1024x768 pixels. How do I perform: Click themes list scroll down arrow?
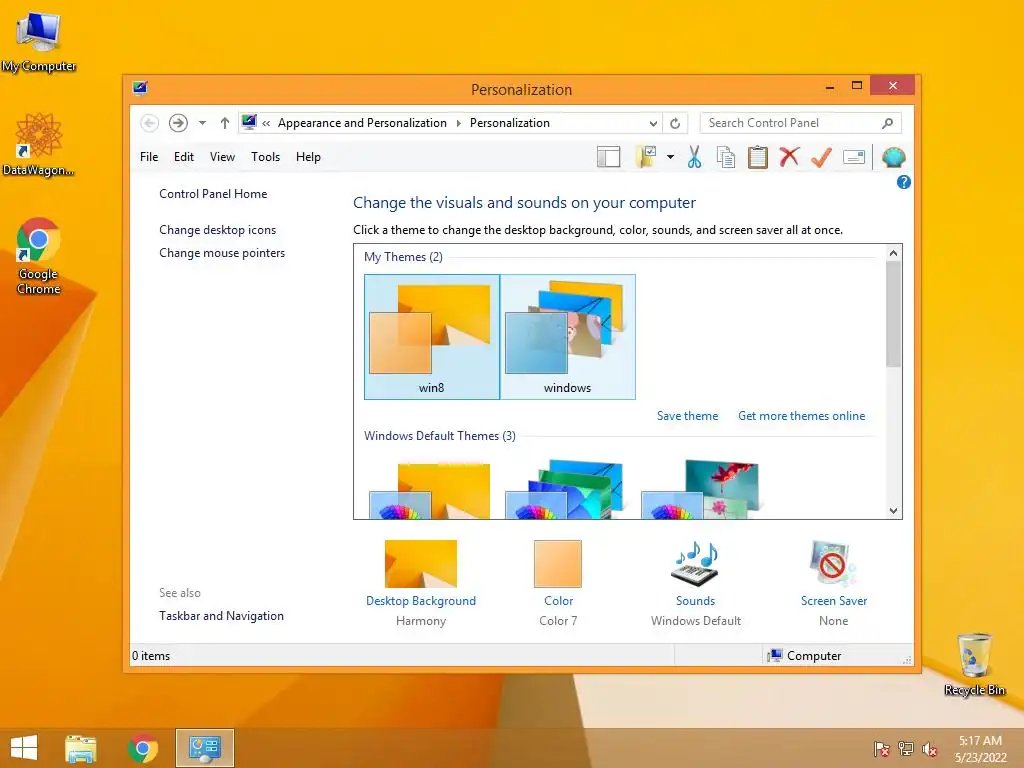[x=893, y=511]
